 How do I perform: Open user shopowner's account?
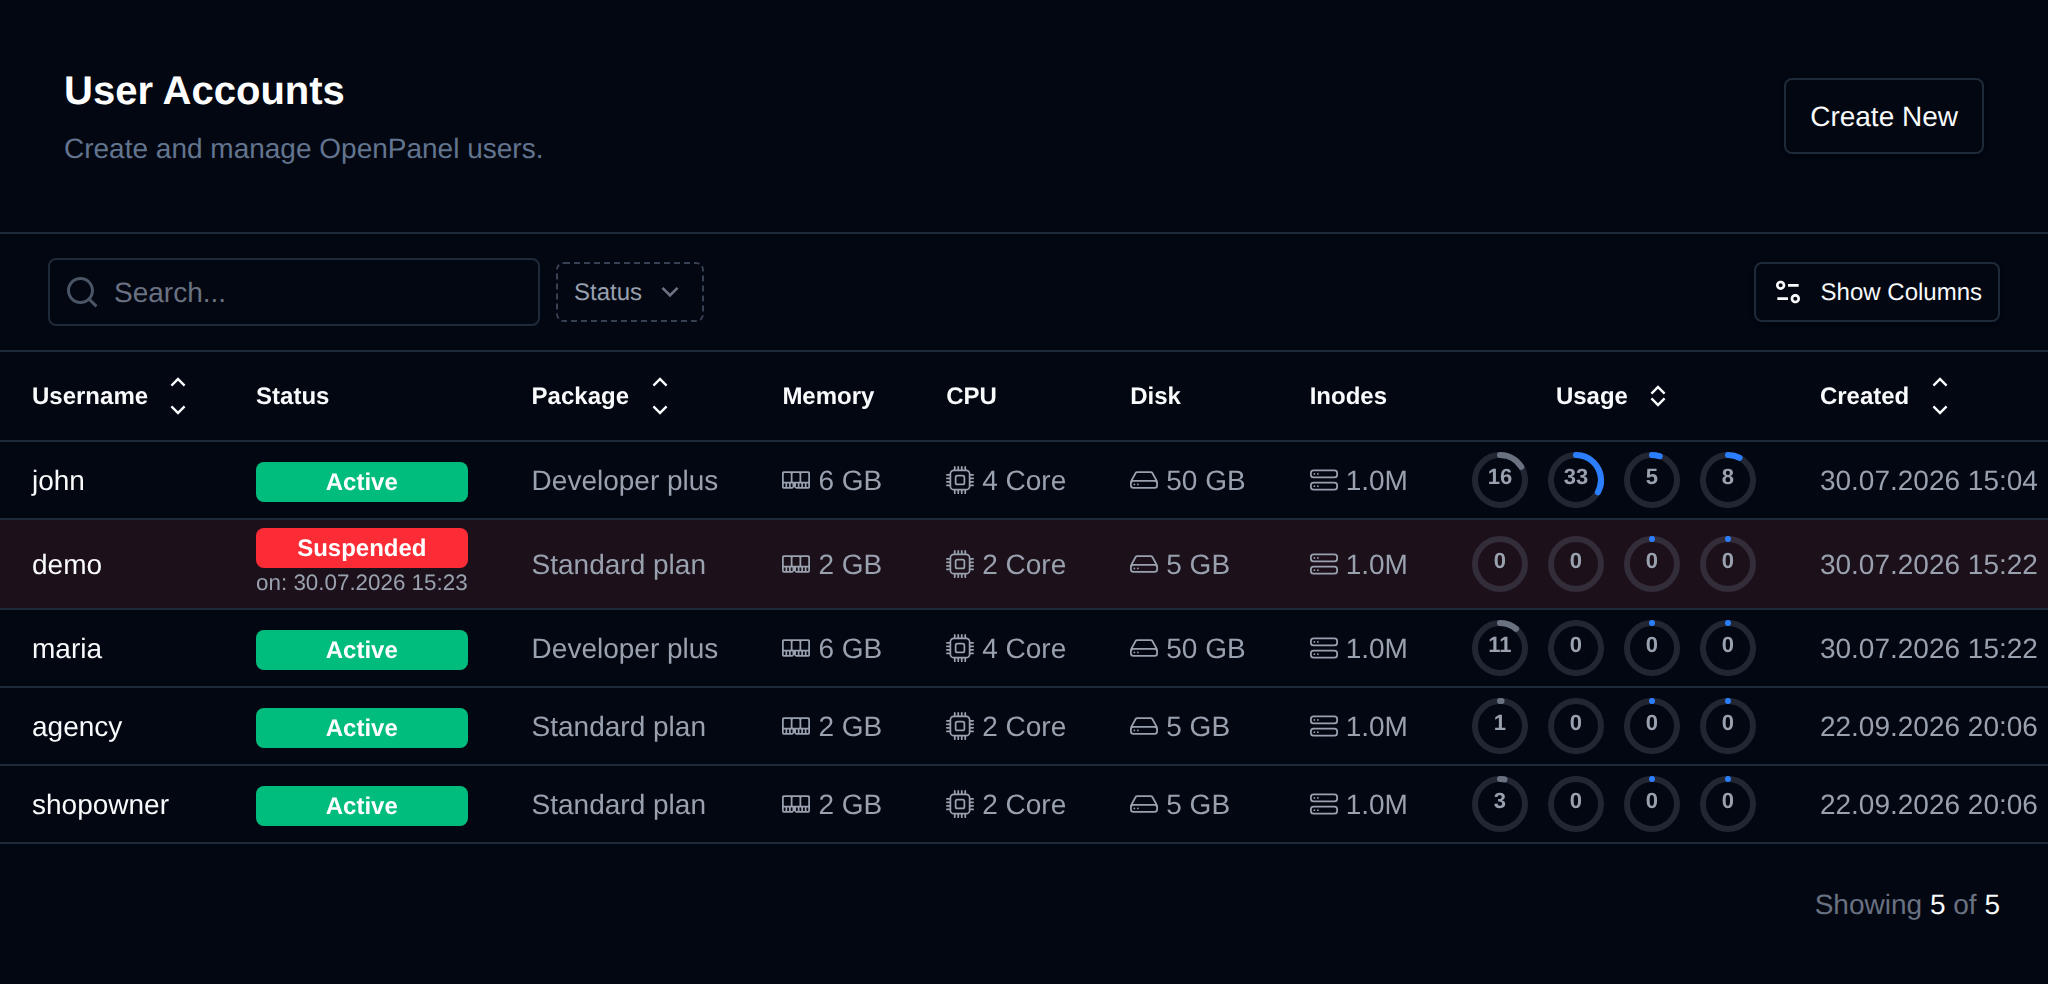(100, 805)
